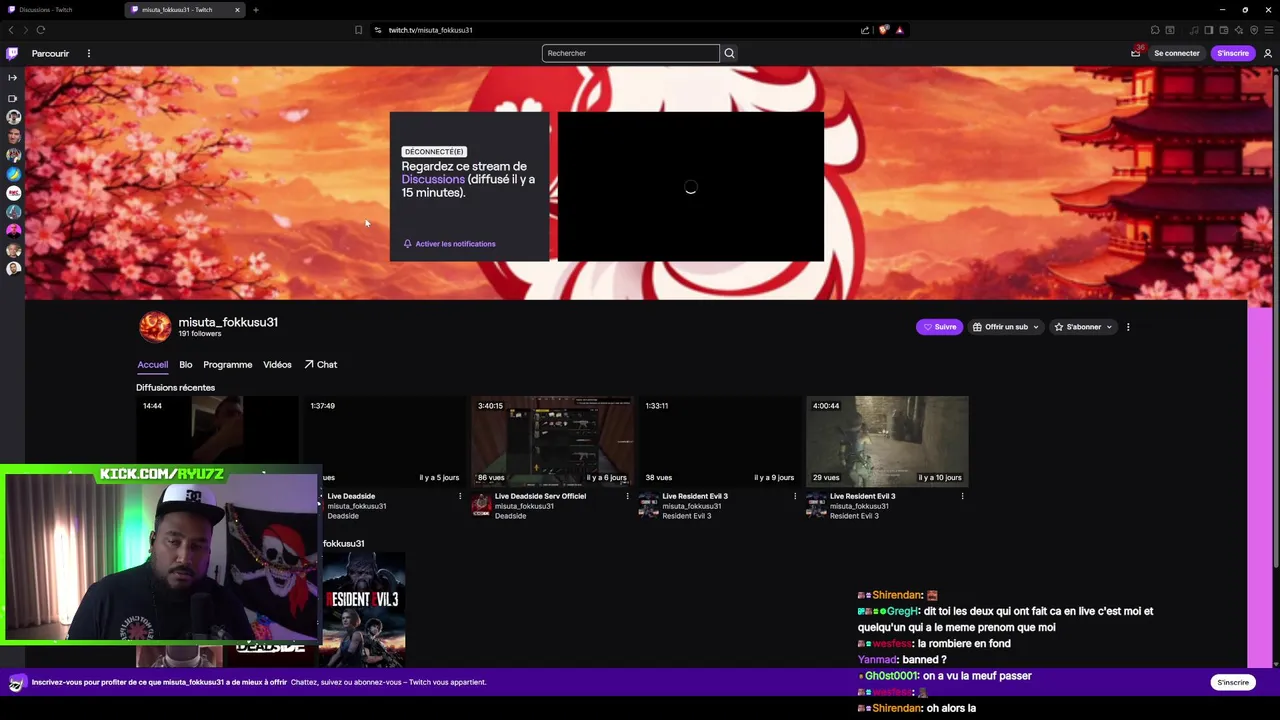Click the share icon in the address bar
This screenshot has height=720, width=1280.
click(865, 30)
